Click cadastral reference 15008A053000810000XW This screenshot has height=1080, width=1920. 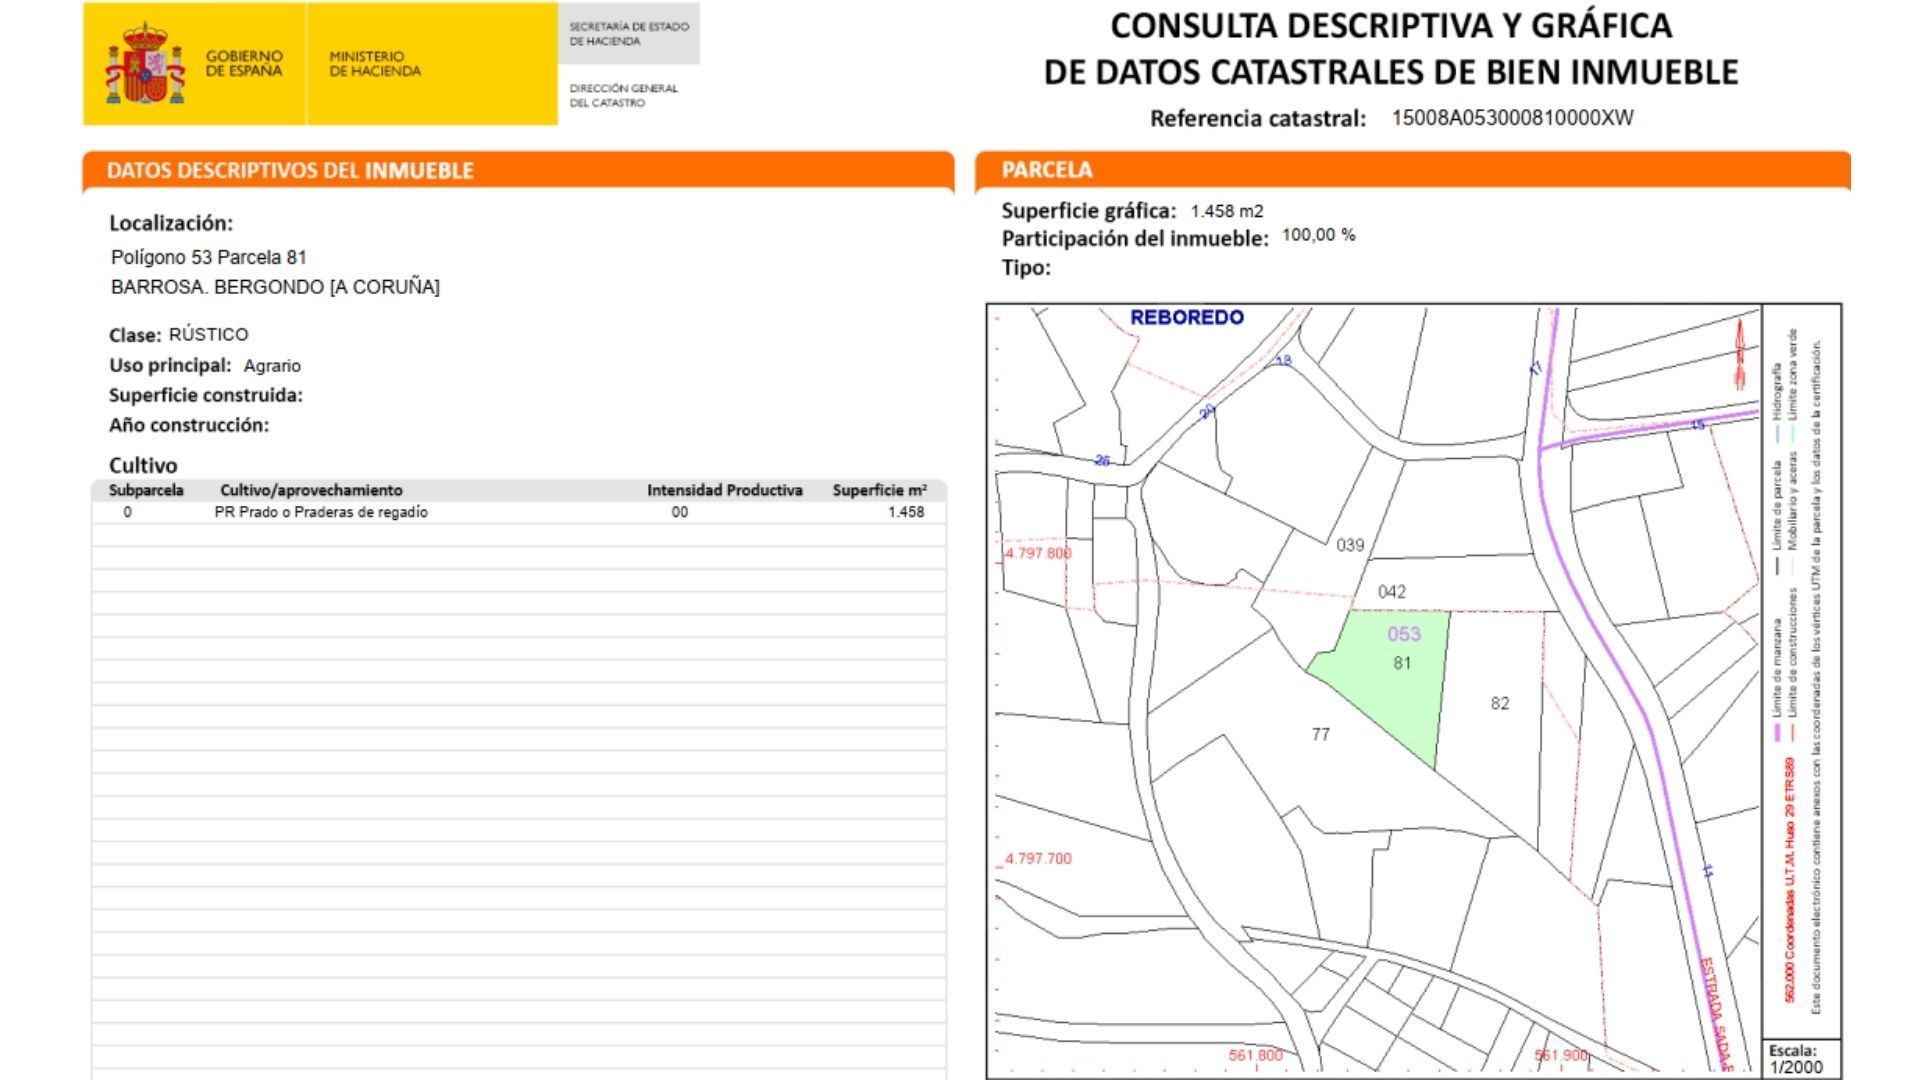click(1511, 118)
